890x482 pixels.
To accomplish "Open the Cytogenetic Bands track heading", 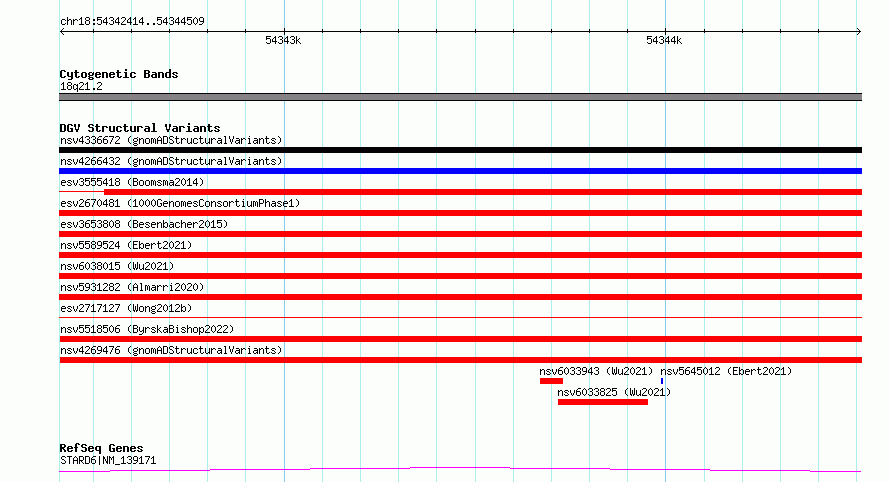I will [119, 74].
